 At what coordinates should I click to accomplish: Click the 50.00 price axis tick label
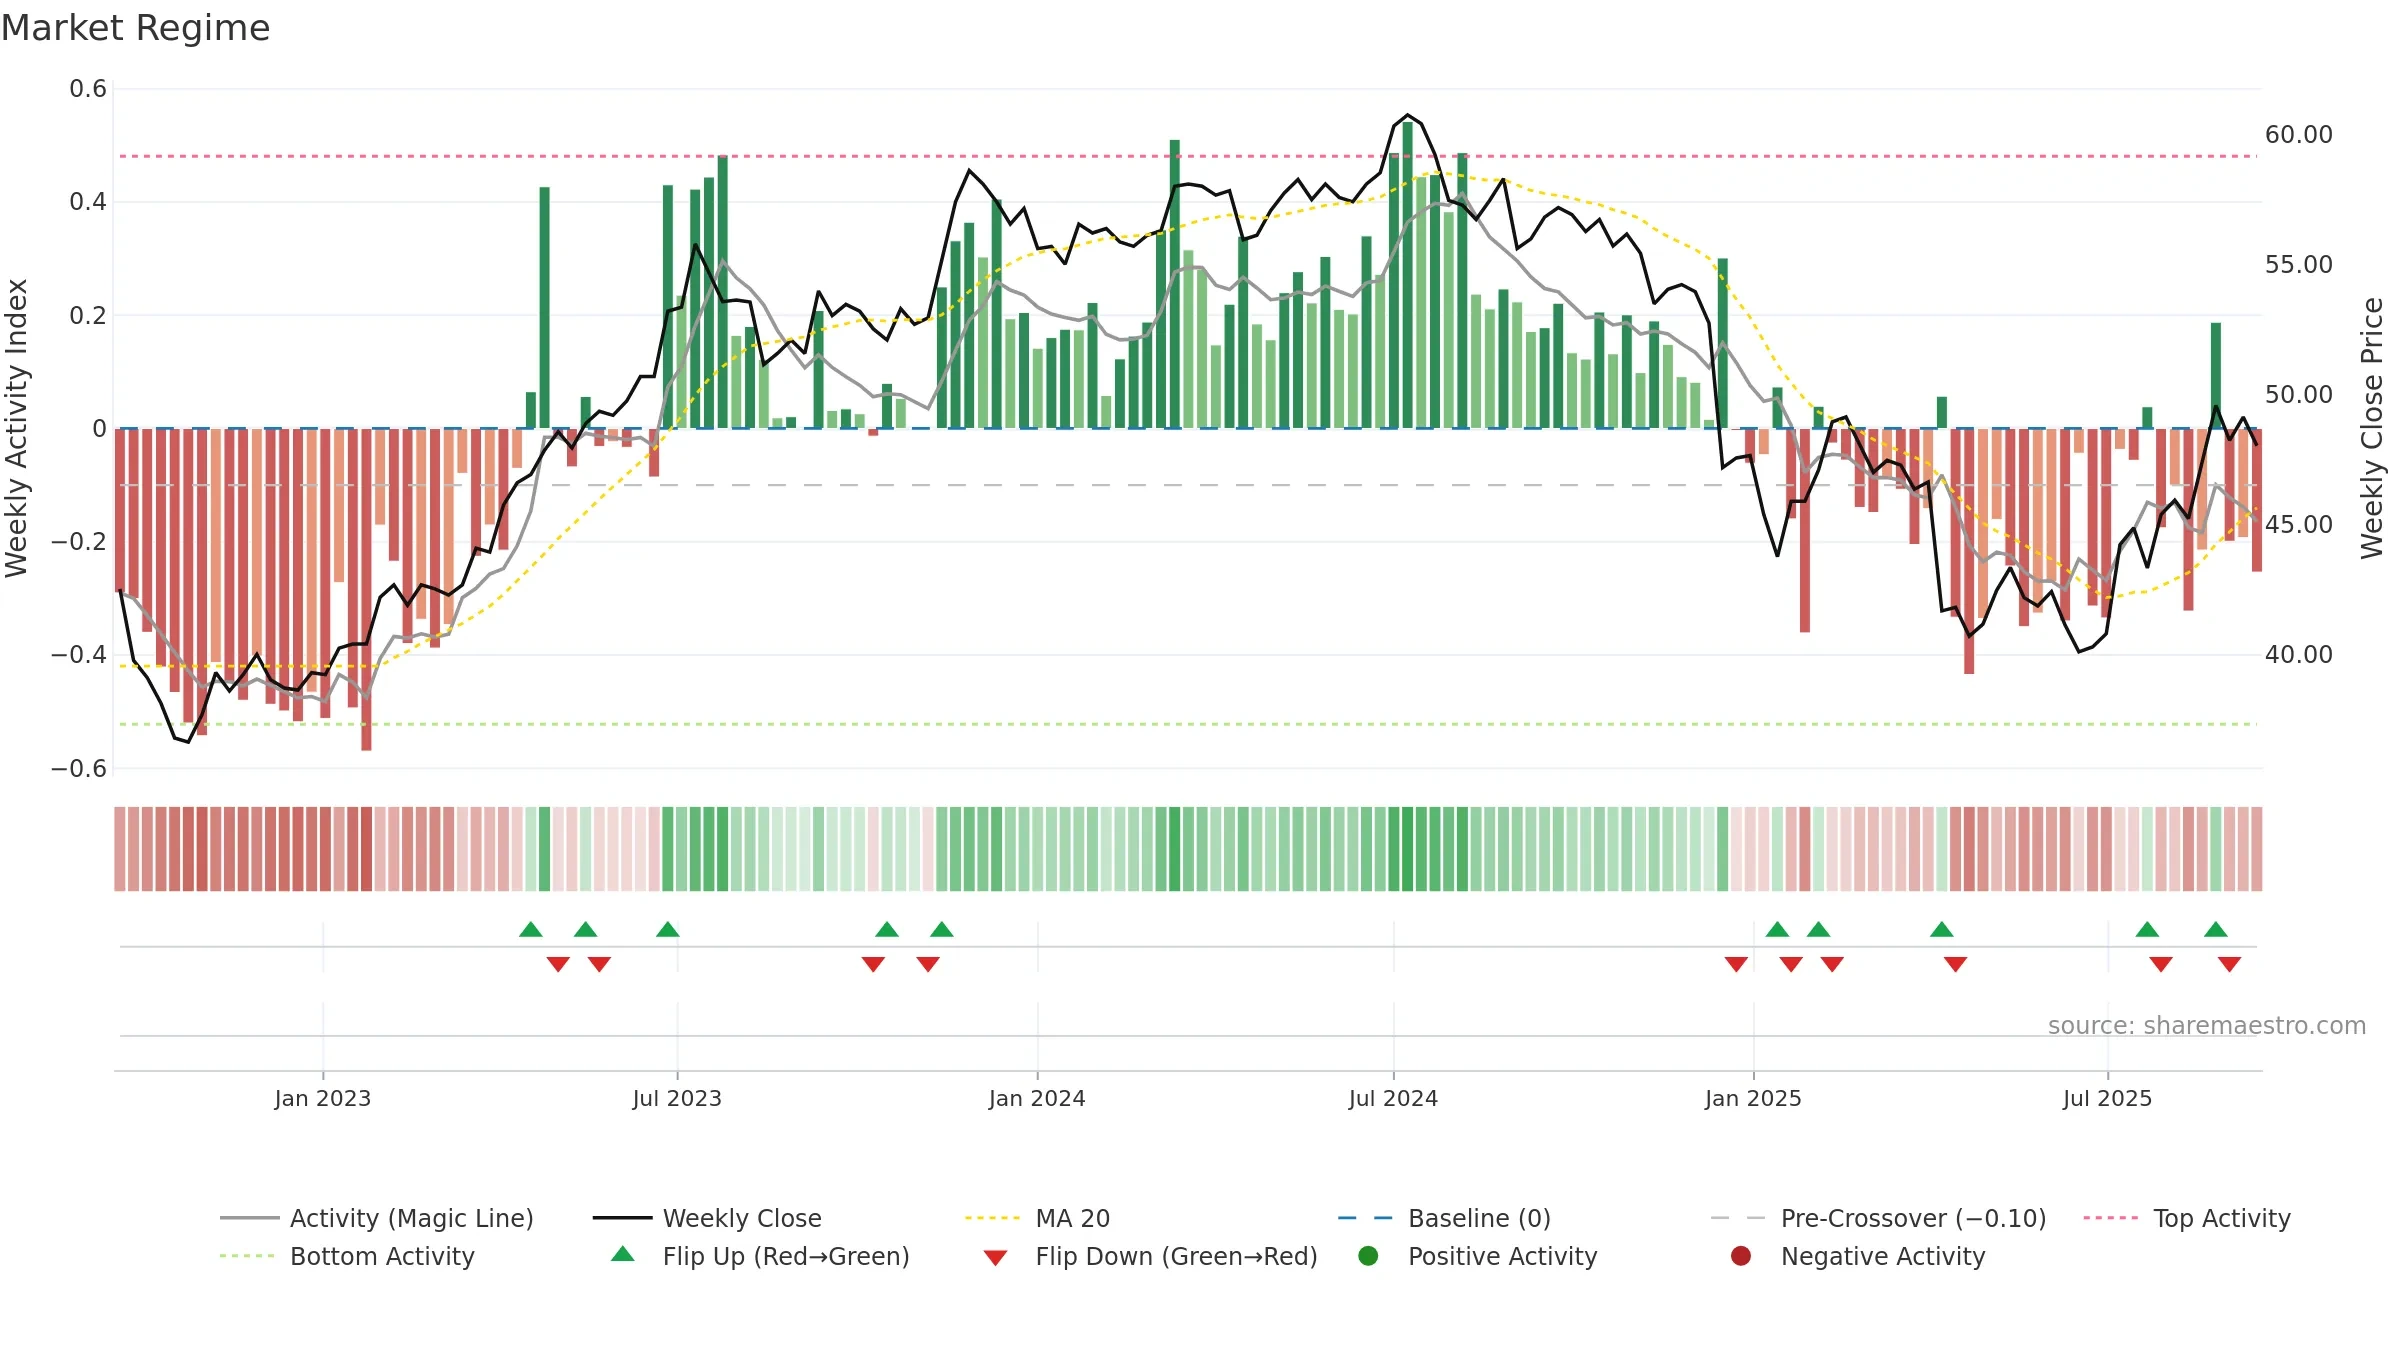(2298, 395)
